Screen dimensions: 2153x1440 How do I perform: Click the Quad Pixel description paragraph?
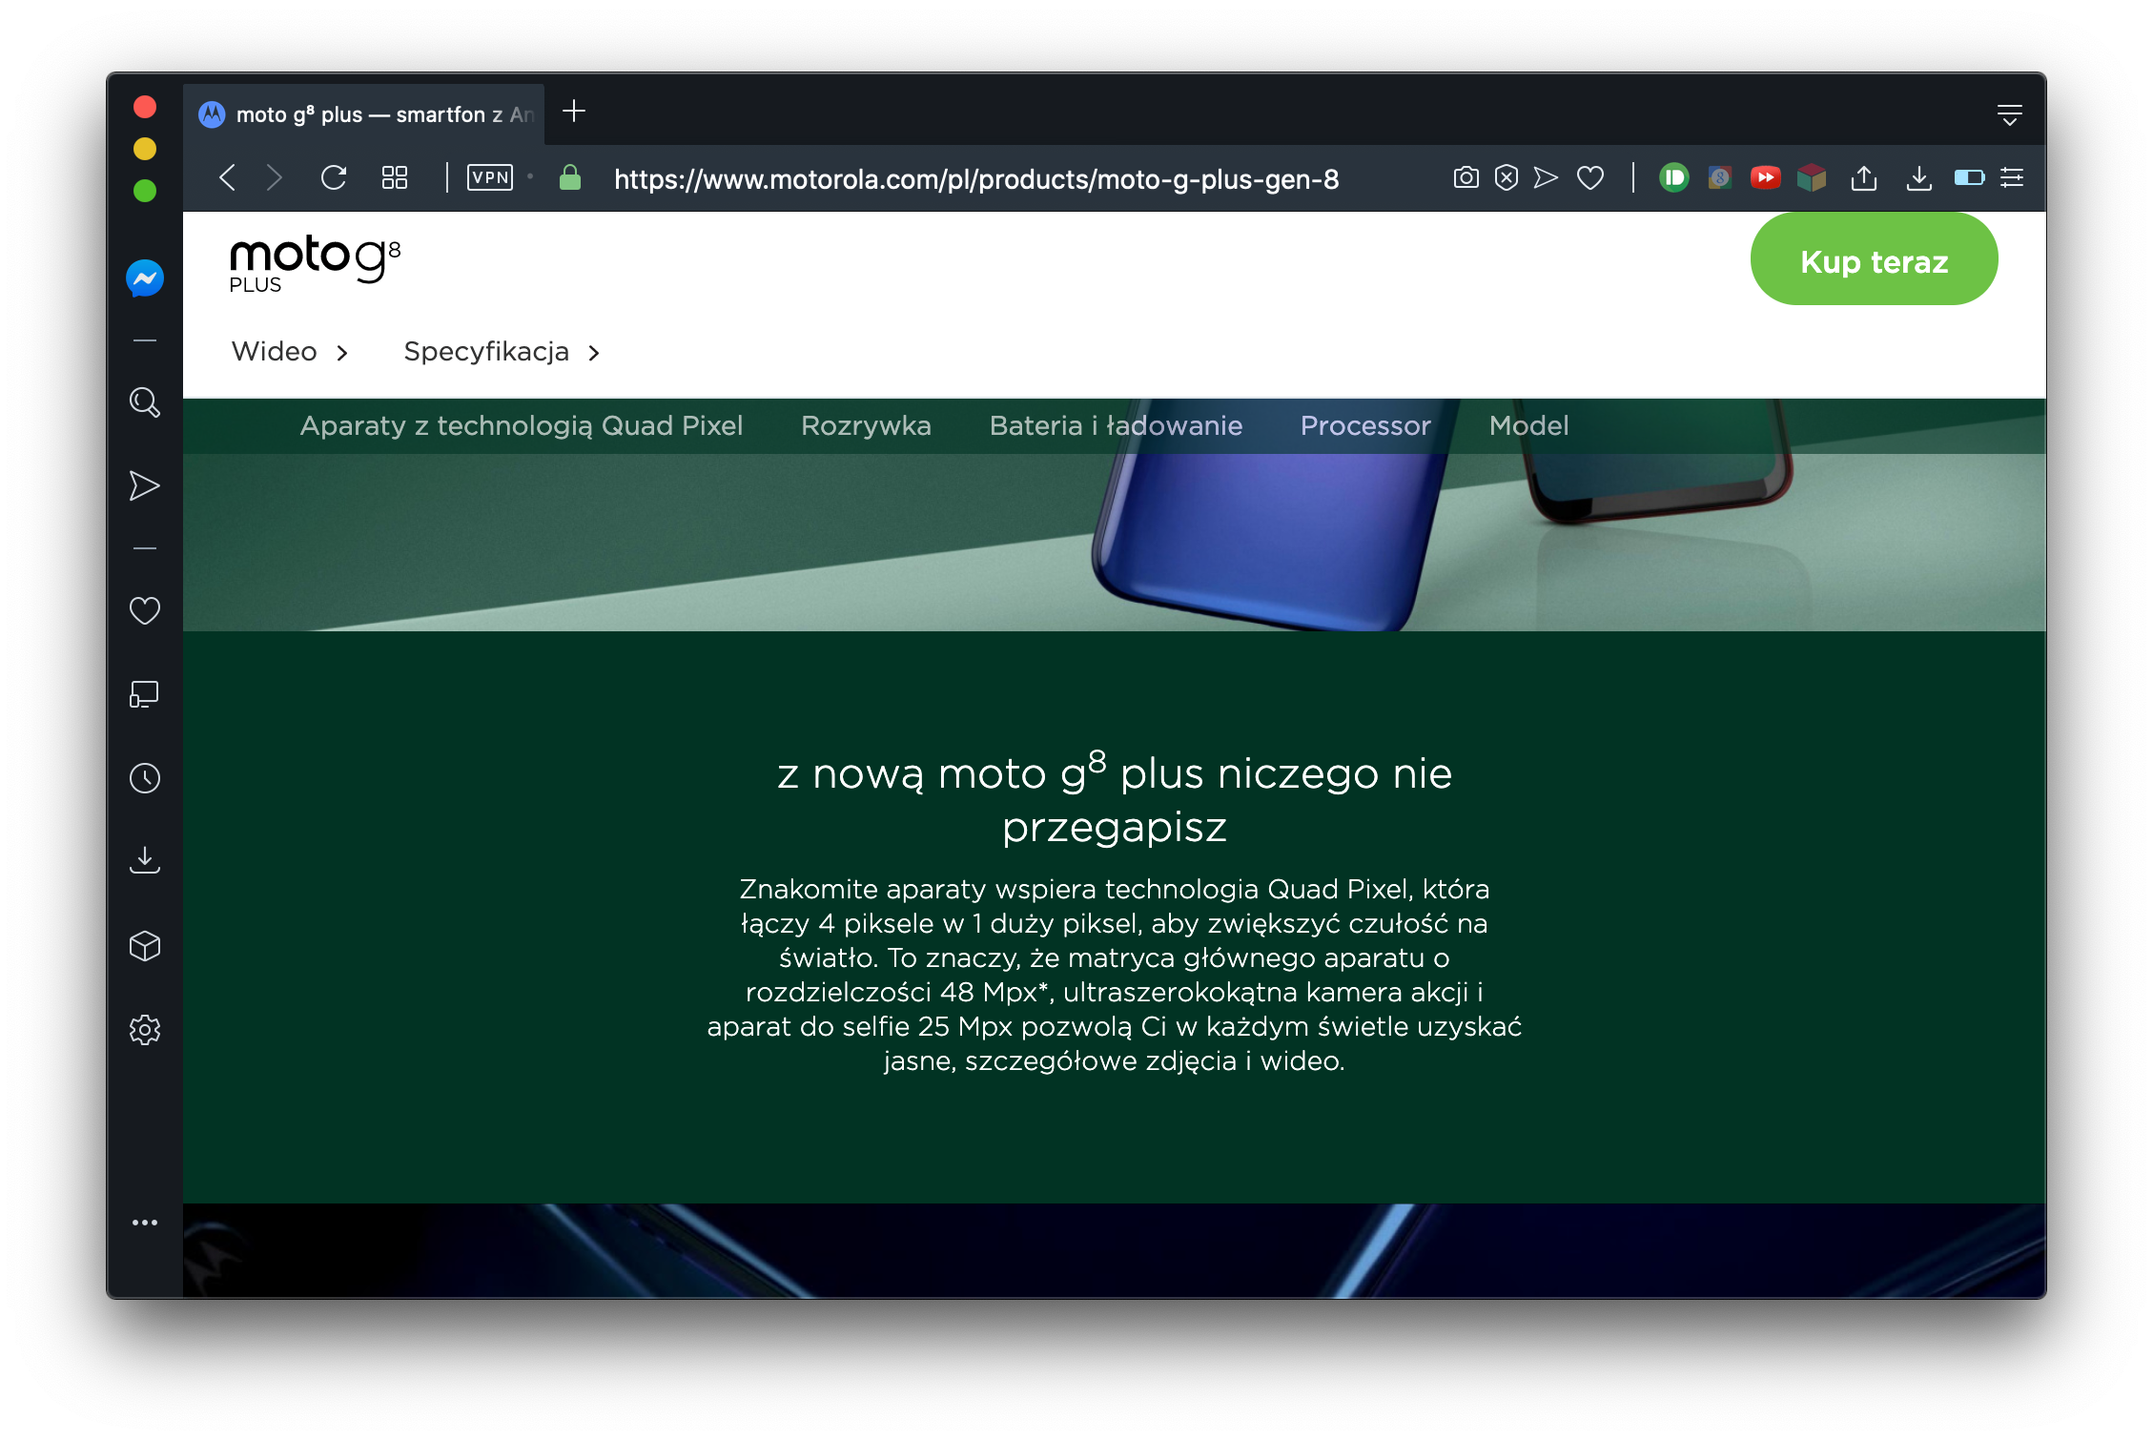(1114, 975)
